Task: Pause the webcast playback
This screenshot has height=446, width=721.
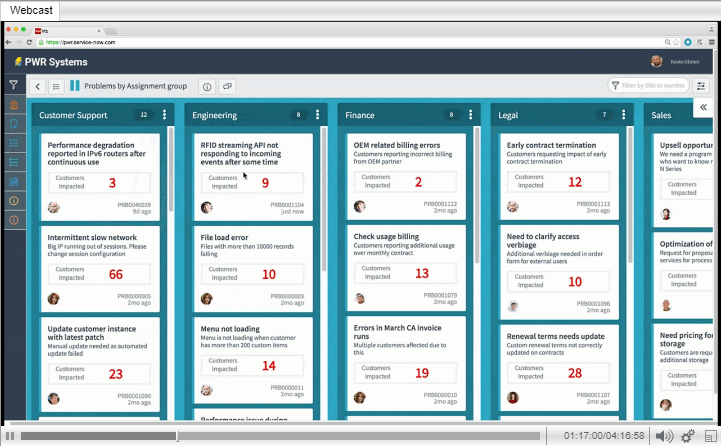Action: point(10,436)
